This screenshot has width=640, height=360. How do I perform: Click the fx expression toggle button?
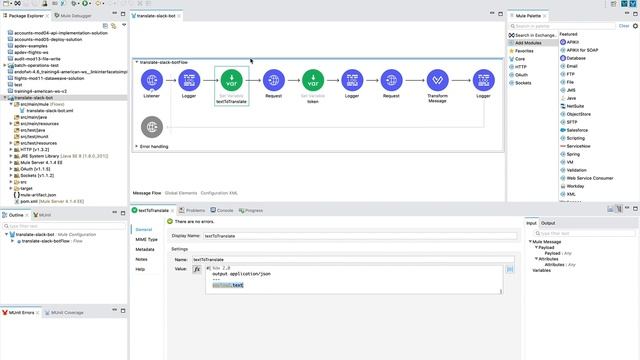pyautogui.click(x=197, y=269)
